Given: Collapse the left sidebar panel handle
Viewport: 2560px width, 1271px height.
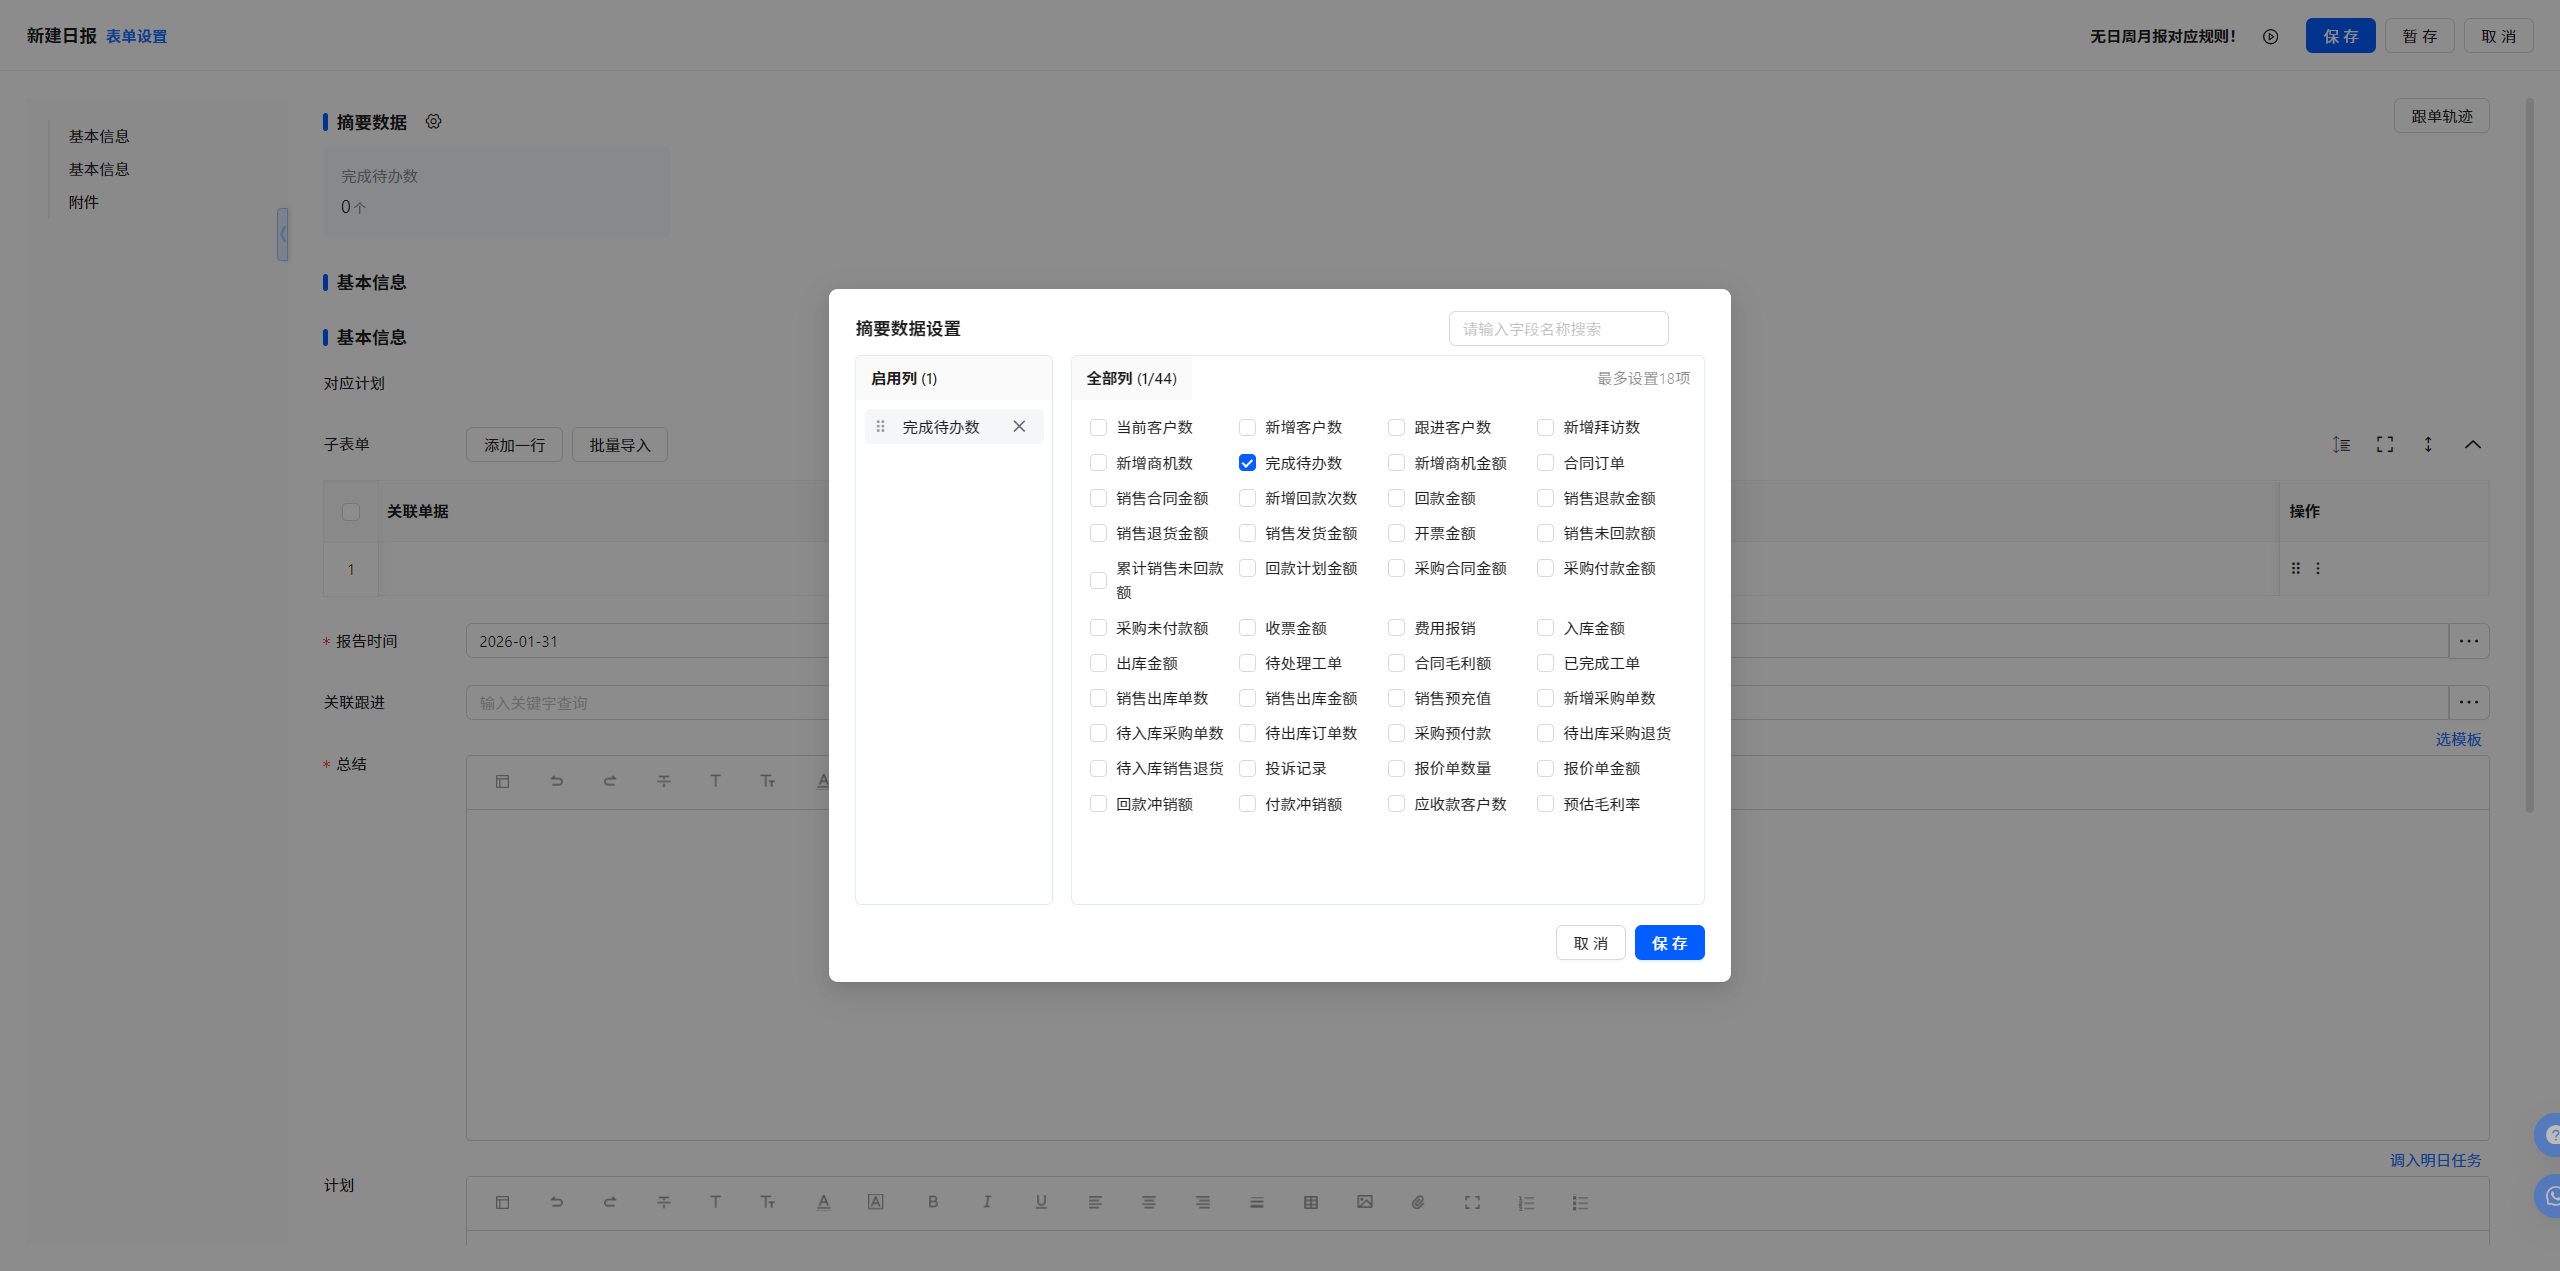Looking at the screenshot, I should (283, 234).
